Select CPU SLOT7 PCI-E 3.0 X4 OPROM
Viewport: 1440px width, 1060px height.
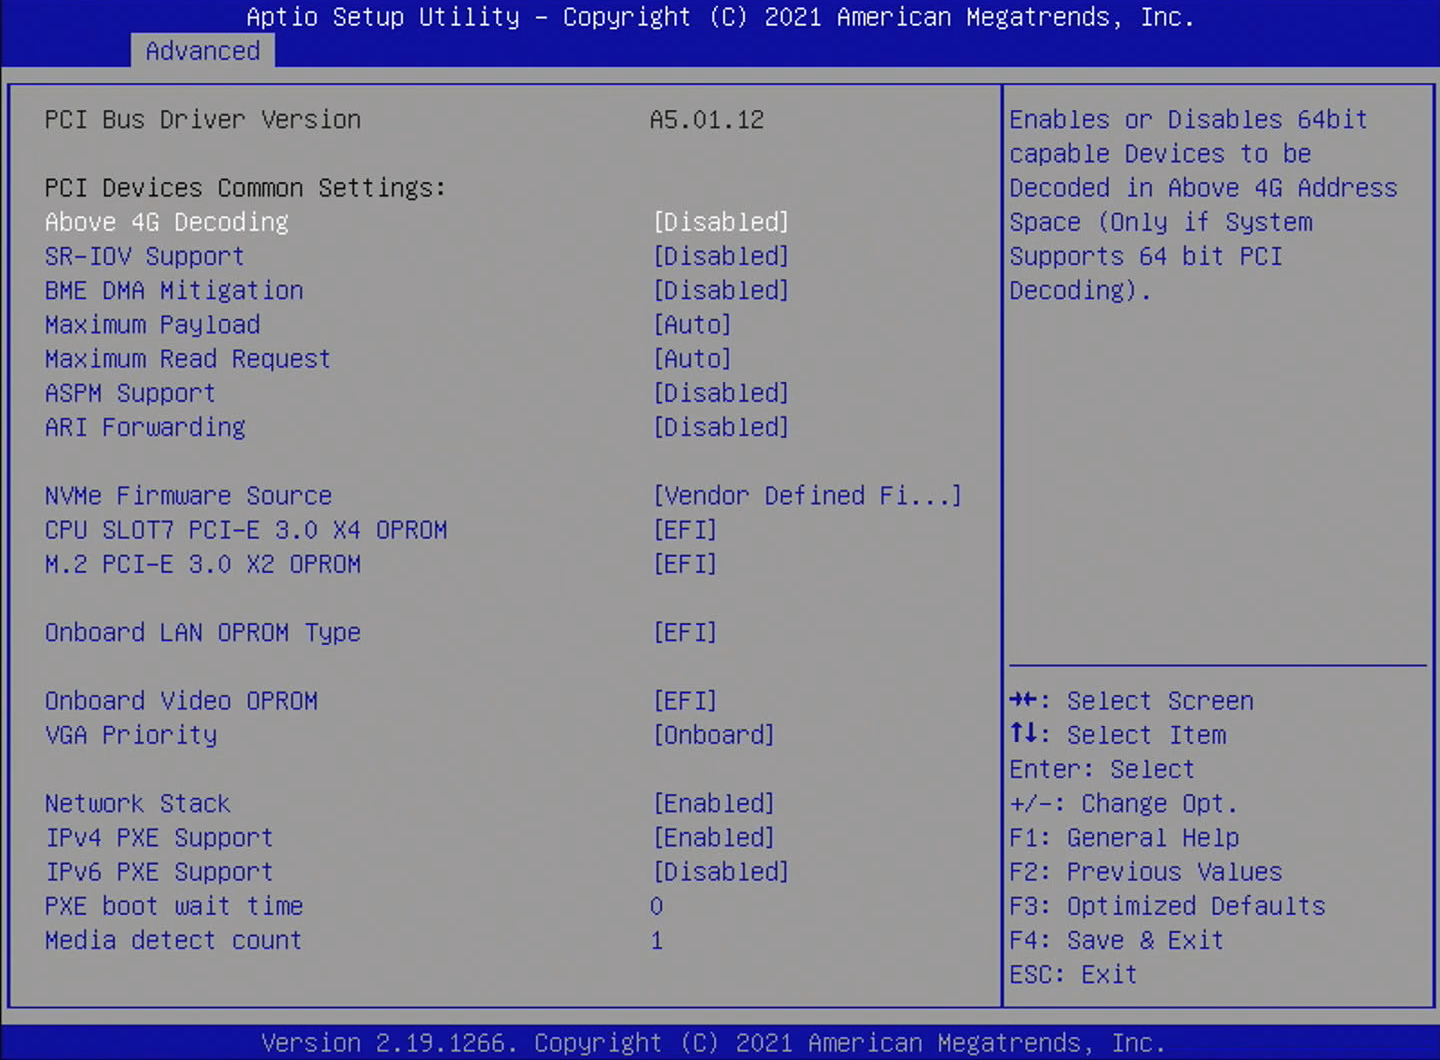click(x=246, y=530)
